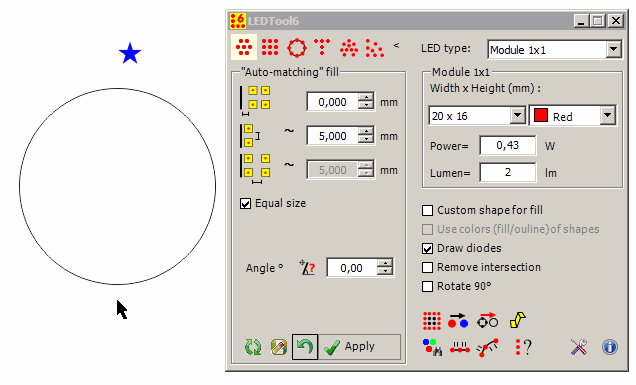Open the blue info icon
Screen dimensions: 636x385
[610, 347]
